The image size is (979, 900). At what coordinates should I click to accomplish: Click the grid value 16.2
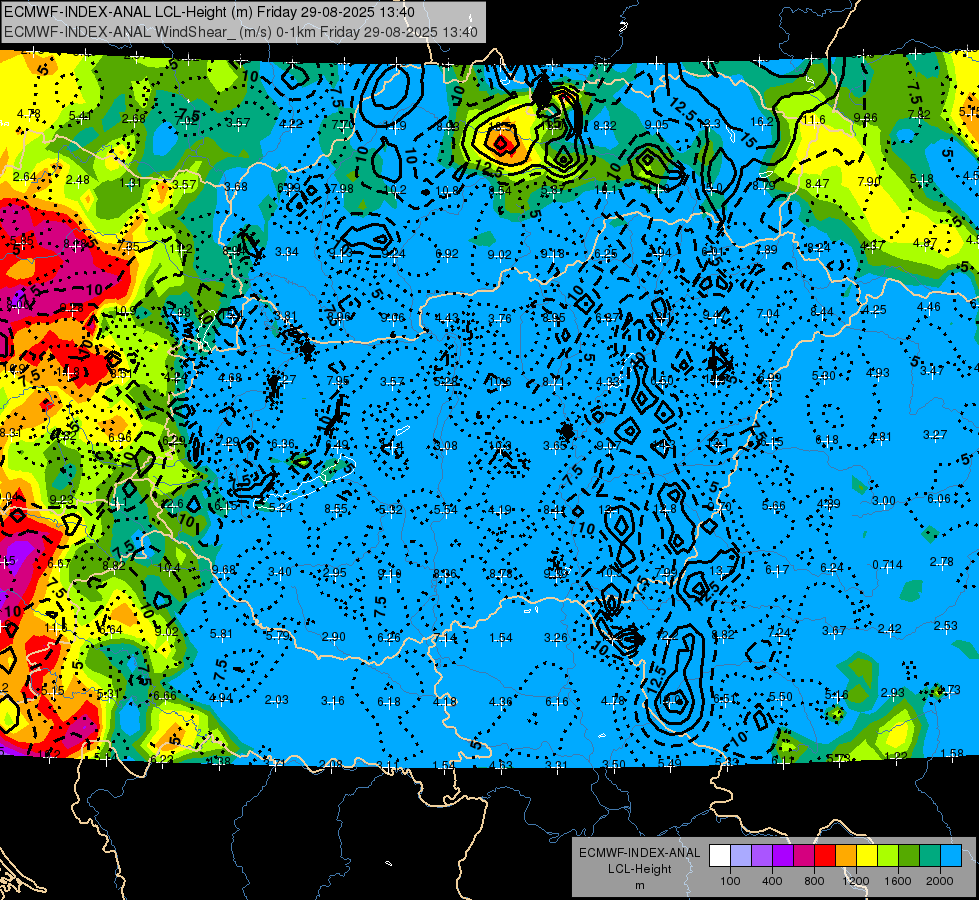[x=762, y=122]
